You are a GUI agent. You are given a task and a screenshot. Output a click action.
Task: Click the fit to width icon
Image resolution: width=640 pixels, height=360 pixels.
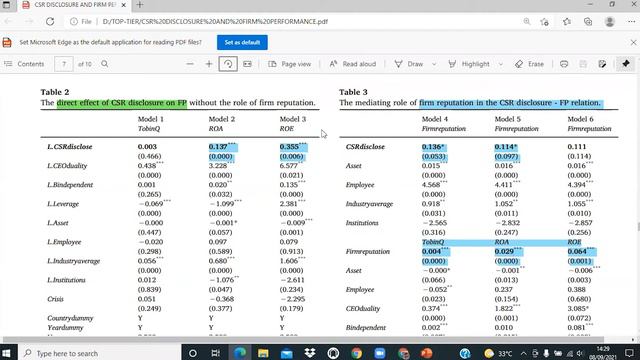247,64
